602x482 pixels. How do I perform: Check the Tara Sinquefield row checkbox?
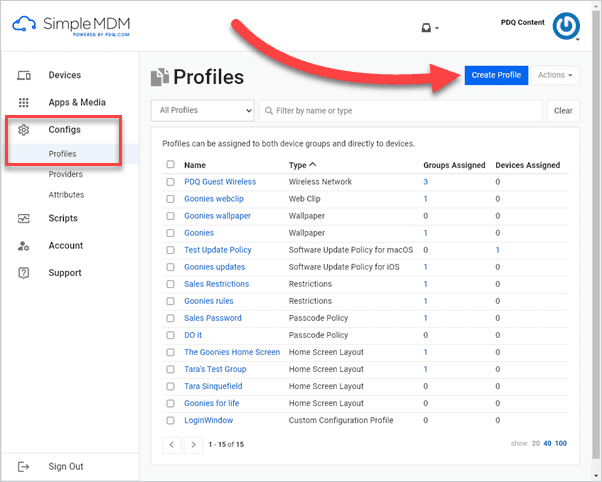(170, 386)
